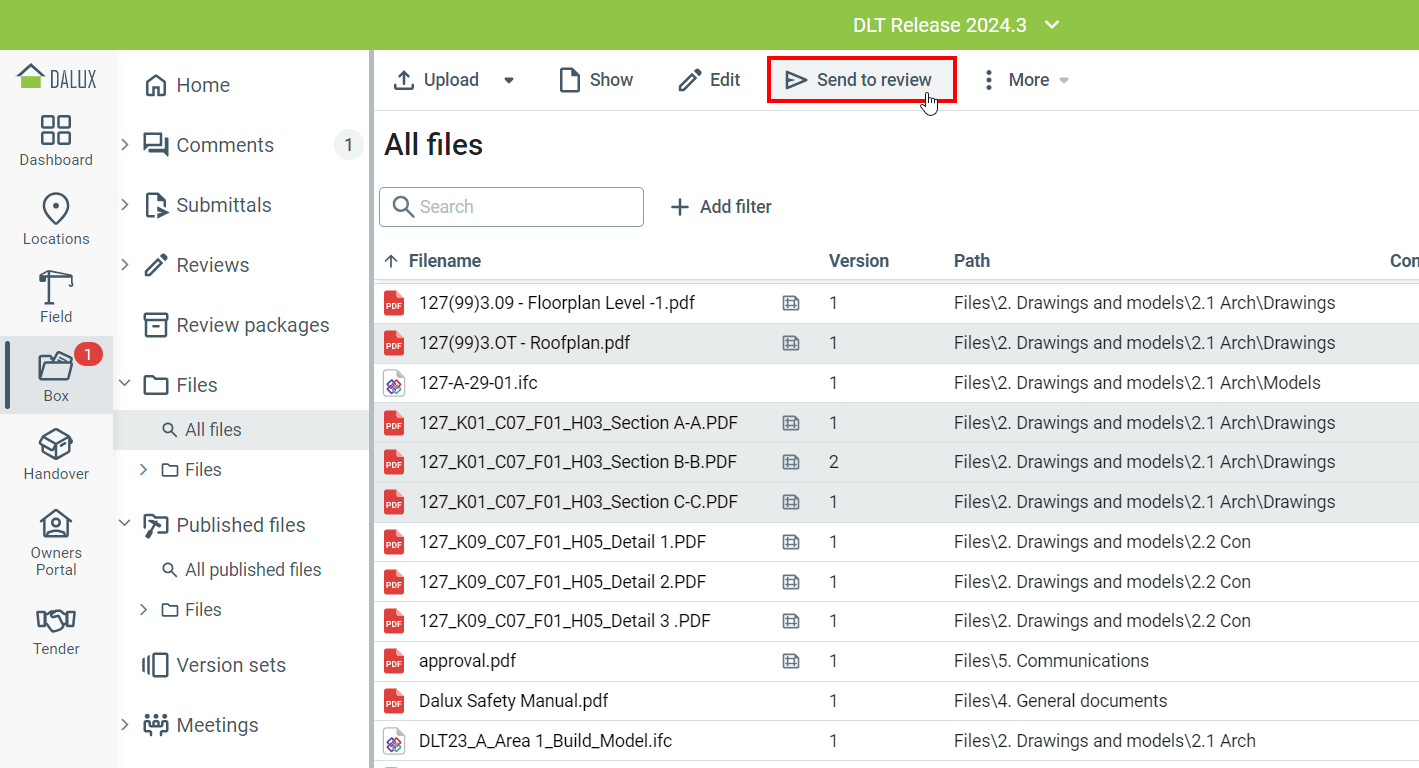Screen dimensions: 1419x768
Task: Click the Dalux logo
Action: [x=57, y=77]
